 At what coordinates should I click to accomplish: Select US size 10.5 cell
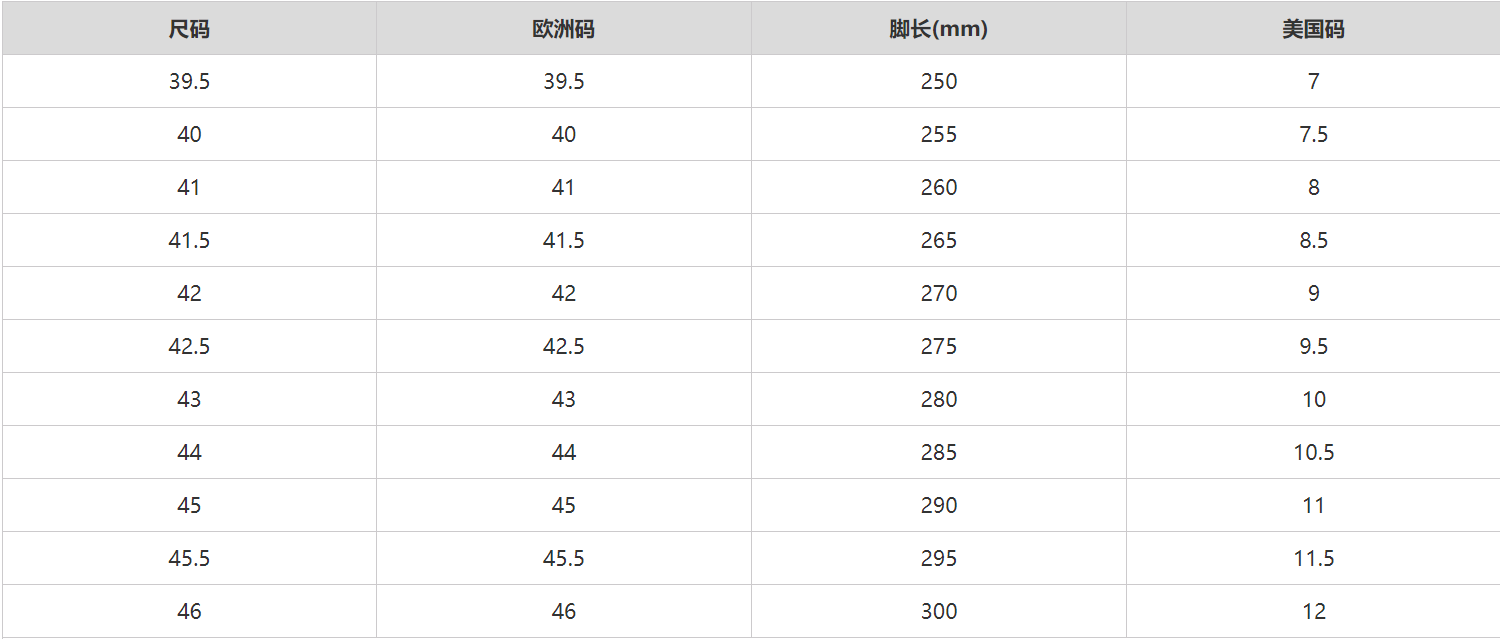coord(1313,453)
